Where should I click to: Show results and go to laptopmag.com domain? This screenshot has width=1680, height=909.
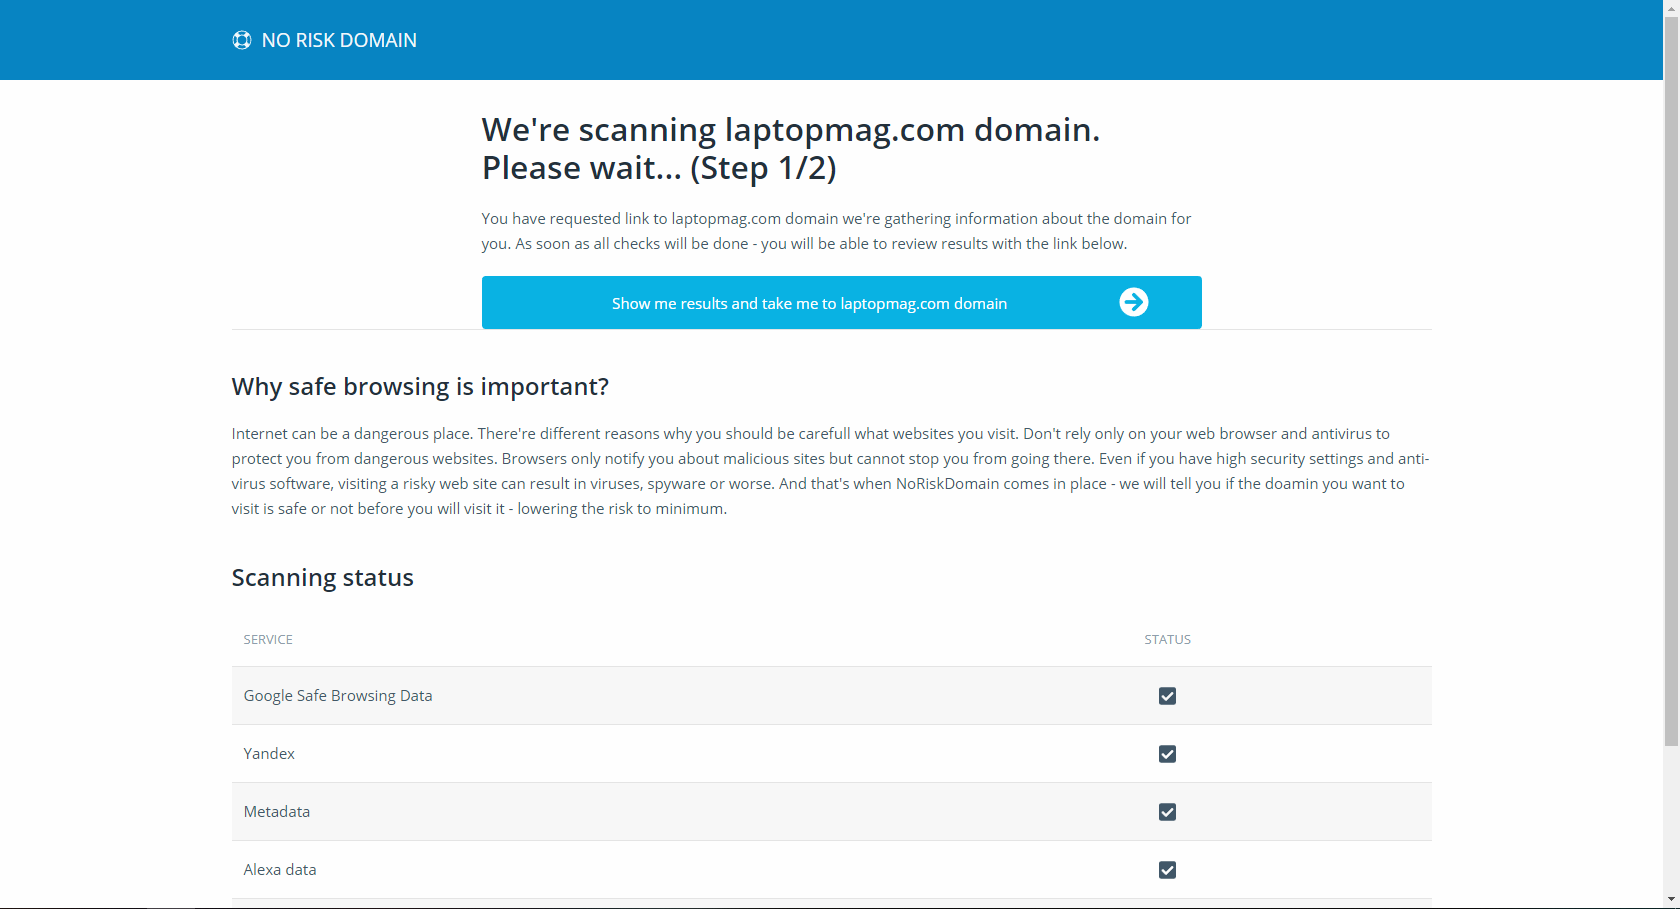click(842, 302)
